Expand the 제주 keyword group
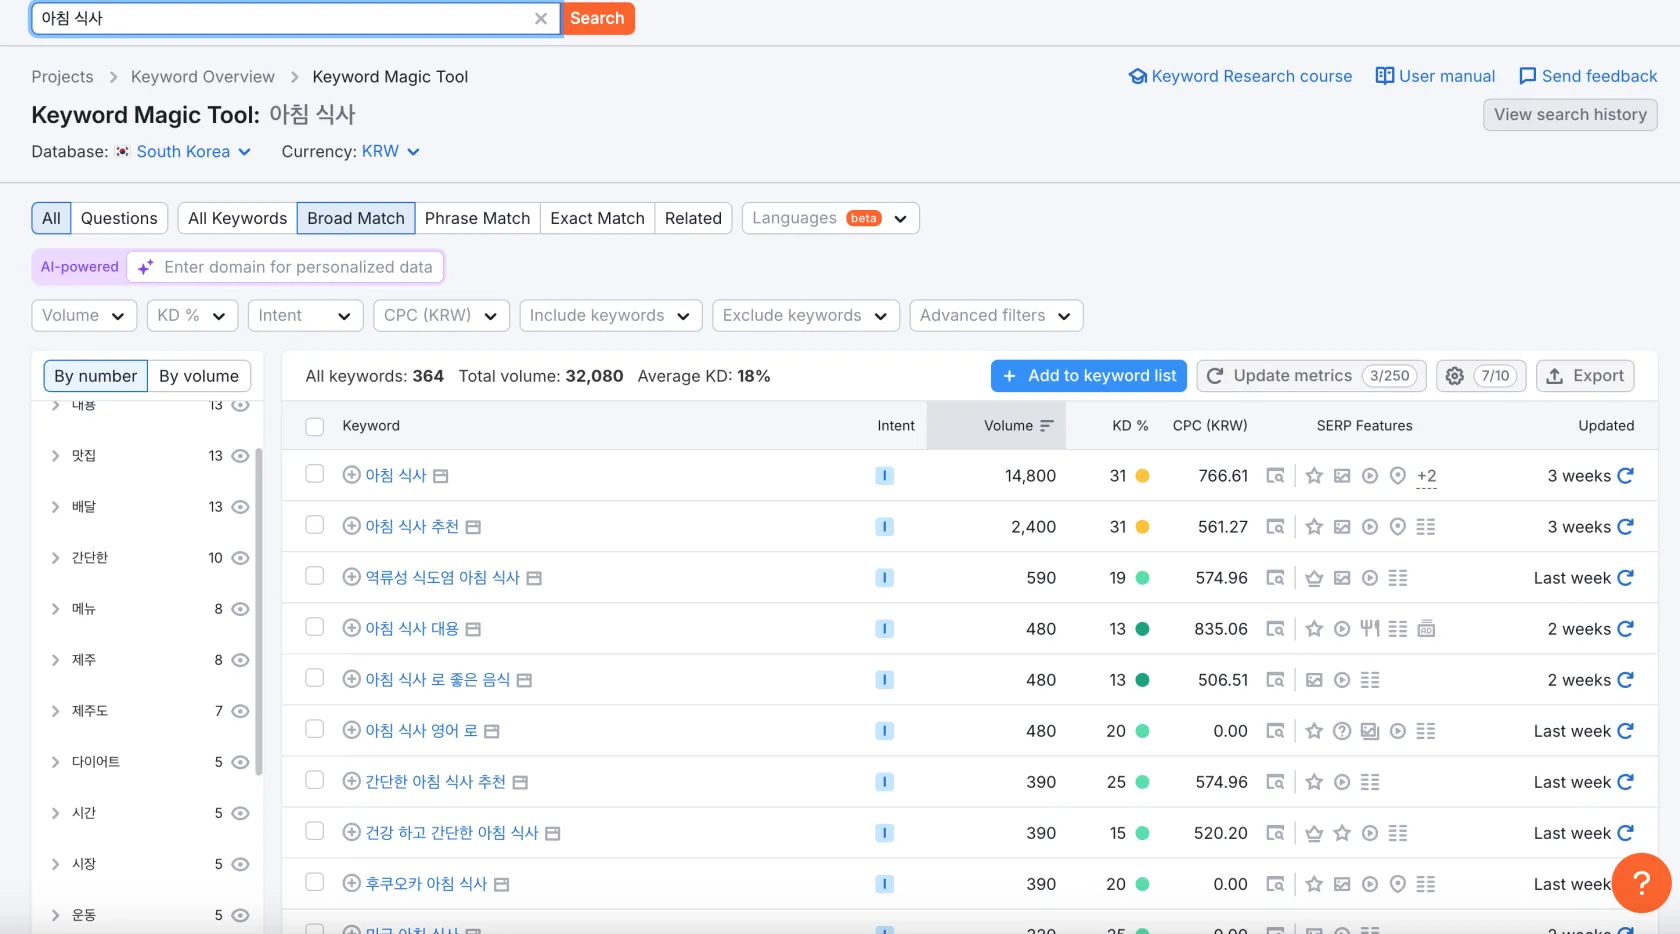1680x934 pixels. (57, 659)
